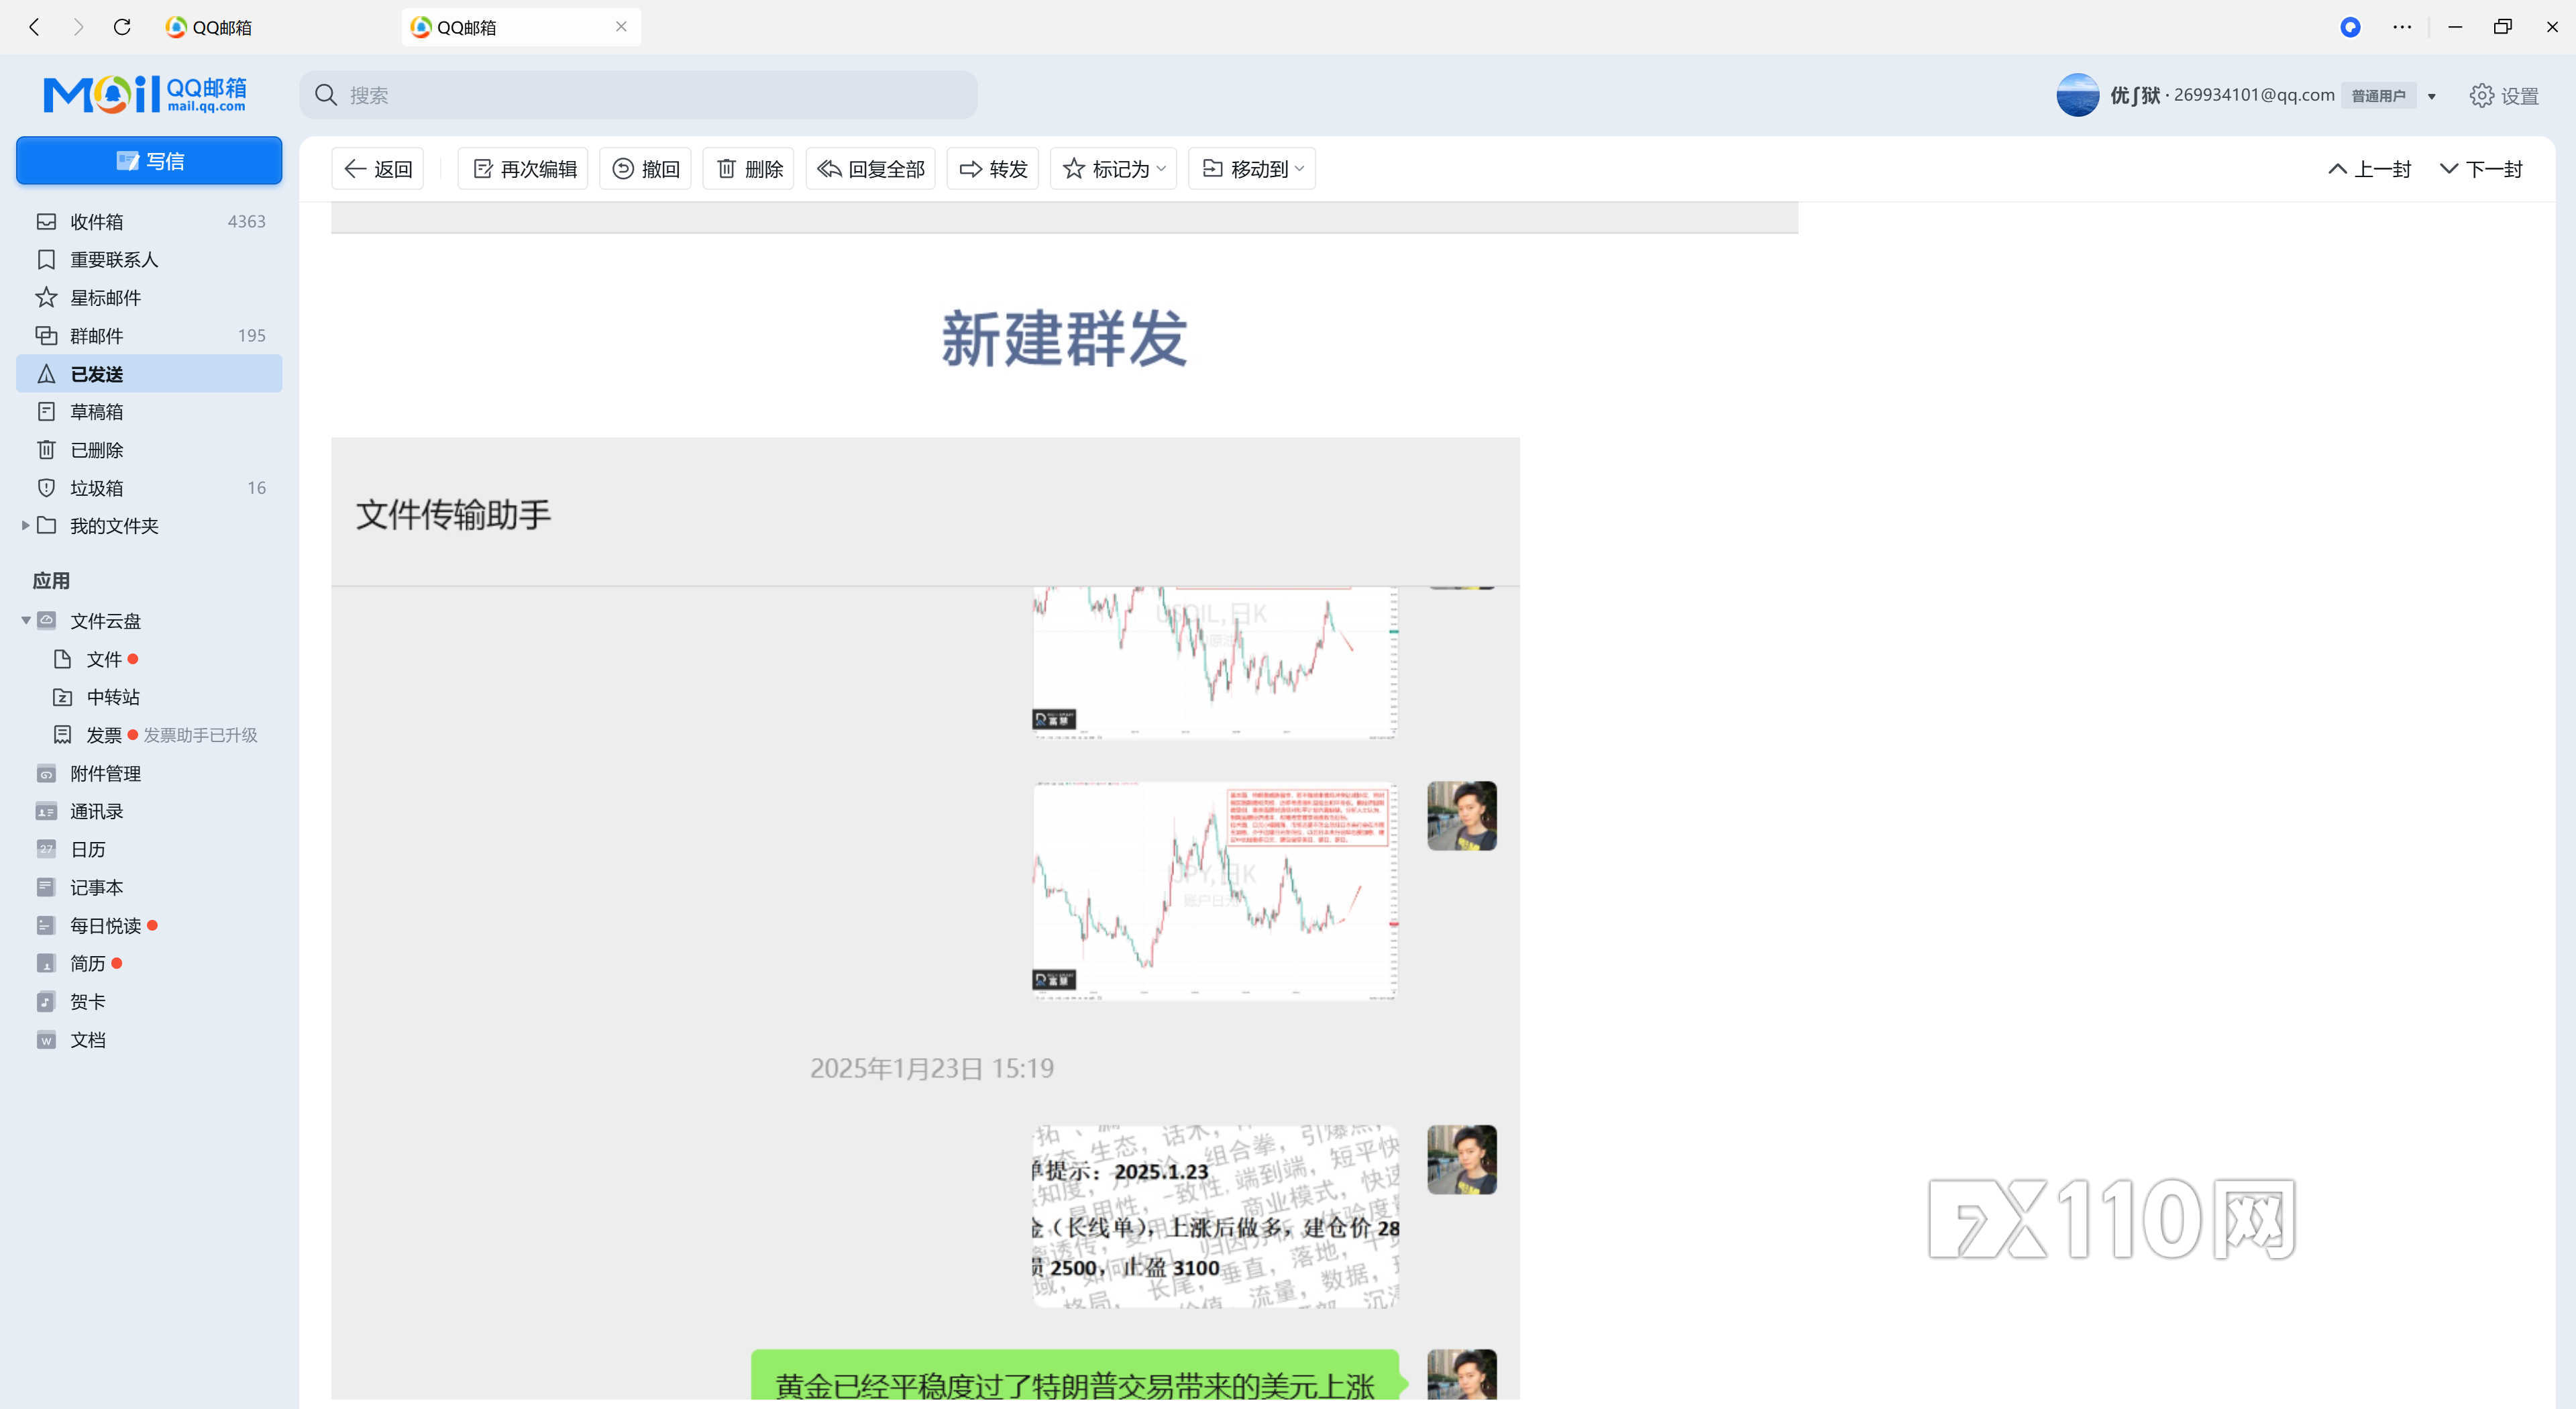Expand 我的文件夹 tree arrow
Viewport: 2576px width, 1409px height.
25,525
